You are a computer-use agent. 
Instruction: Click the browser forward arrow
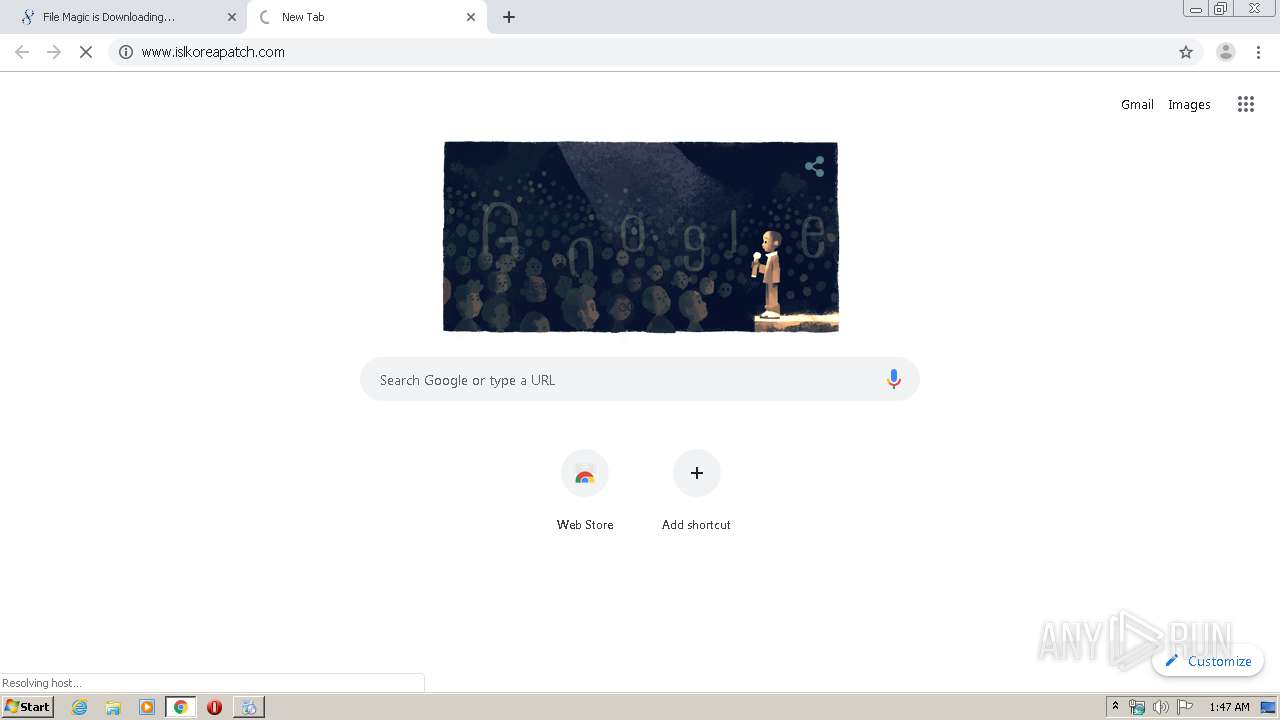pos(54,52)
